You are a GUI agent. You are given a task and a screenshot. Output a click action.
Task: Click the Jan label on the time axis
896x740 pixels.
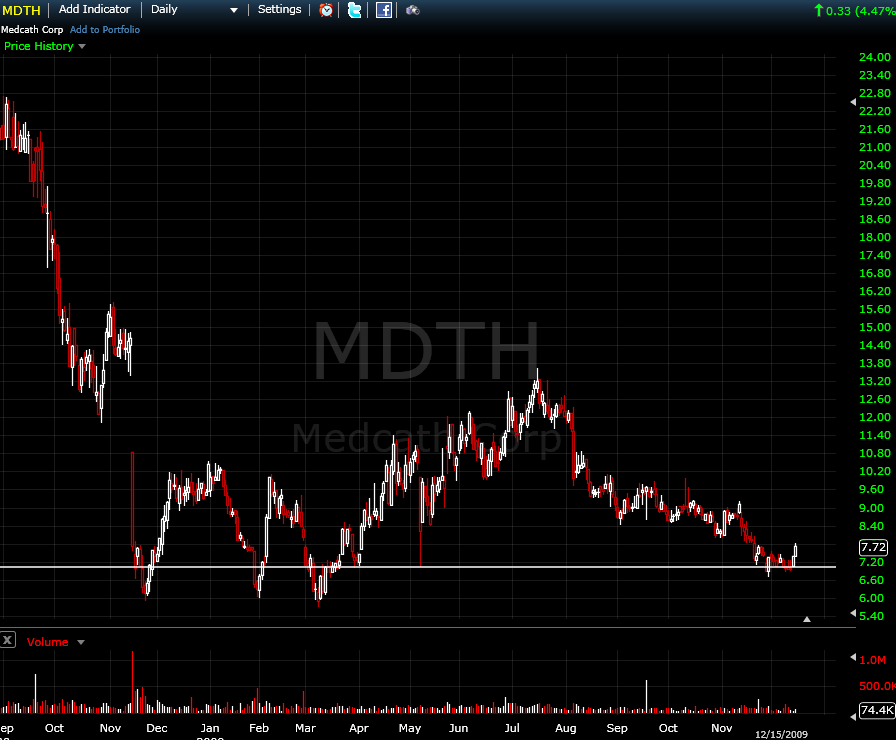click(x=210, y=728)
